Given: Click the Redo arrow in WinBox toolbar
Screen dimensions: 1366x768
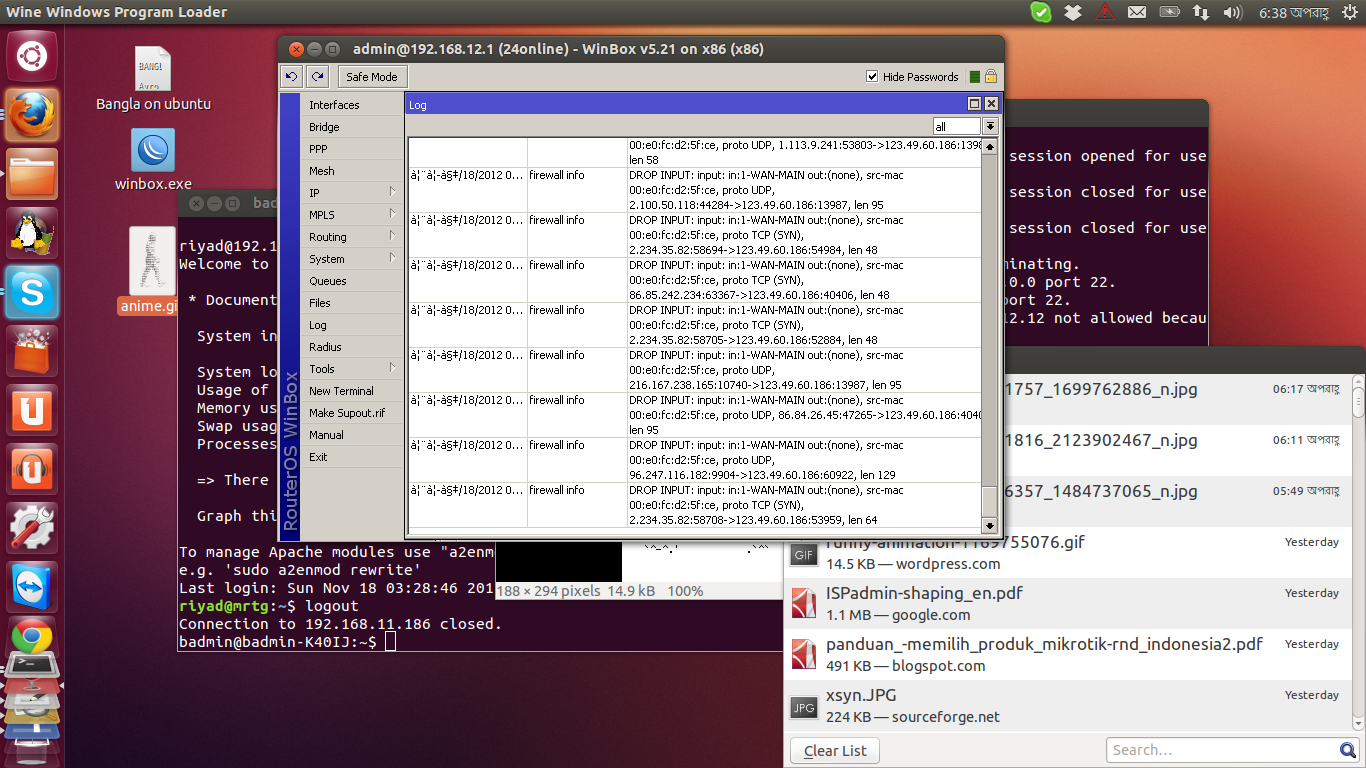Looking at the screenshot, I should tap(318, 76).
